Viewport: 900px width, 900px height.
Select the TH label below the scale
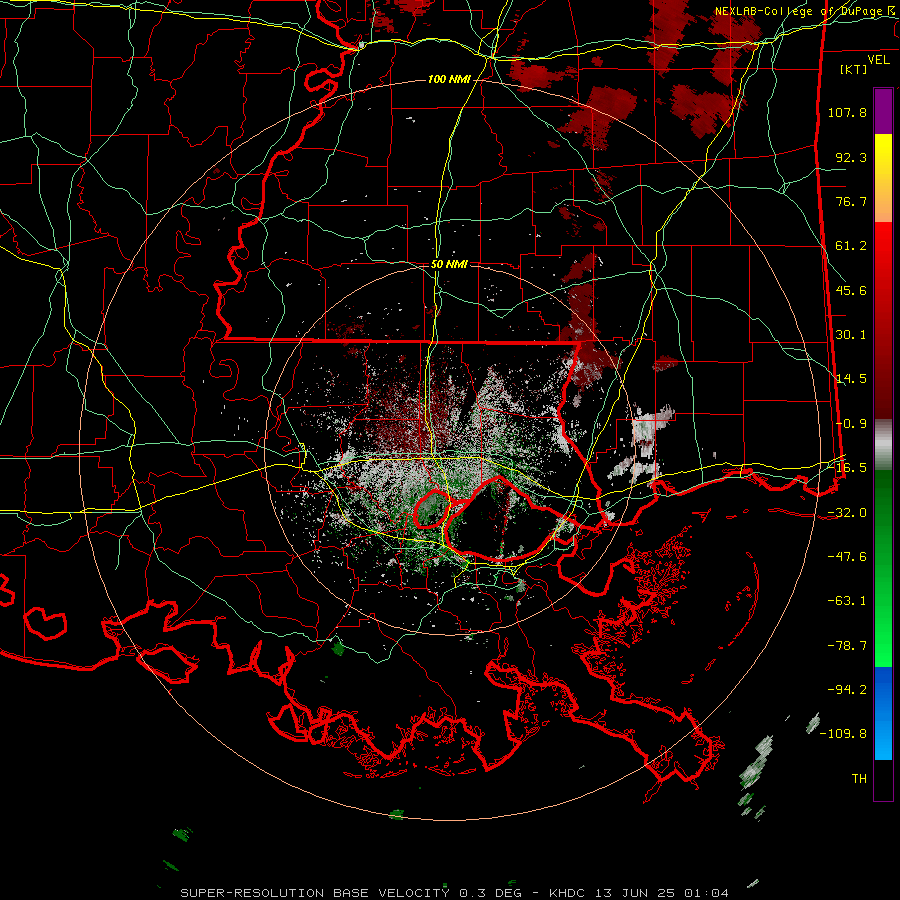click(x=859, y=779)
